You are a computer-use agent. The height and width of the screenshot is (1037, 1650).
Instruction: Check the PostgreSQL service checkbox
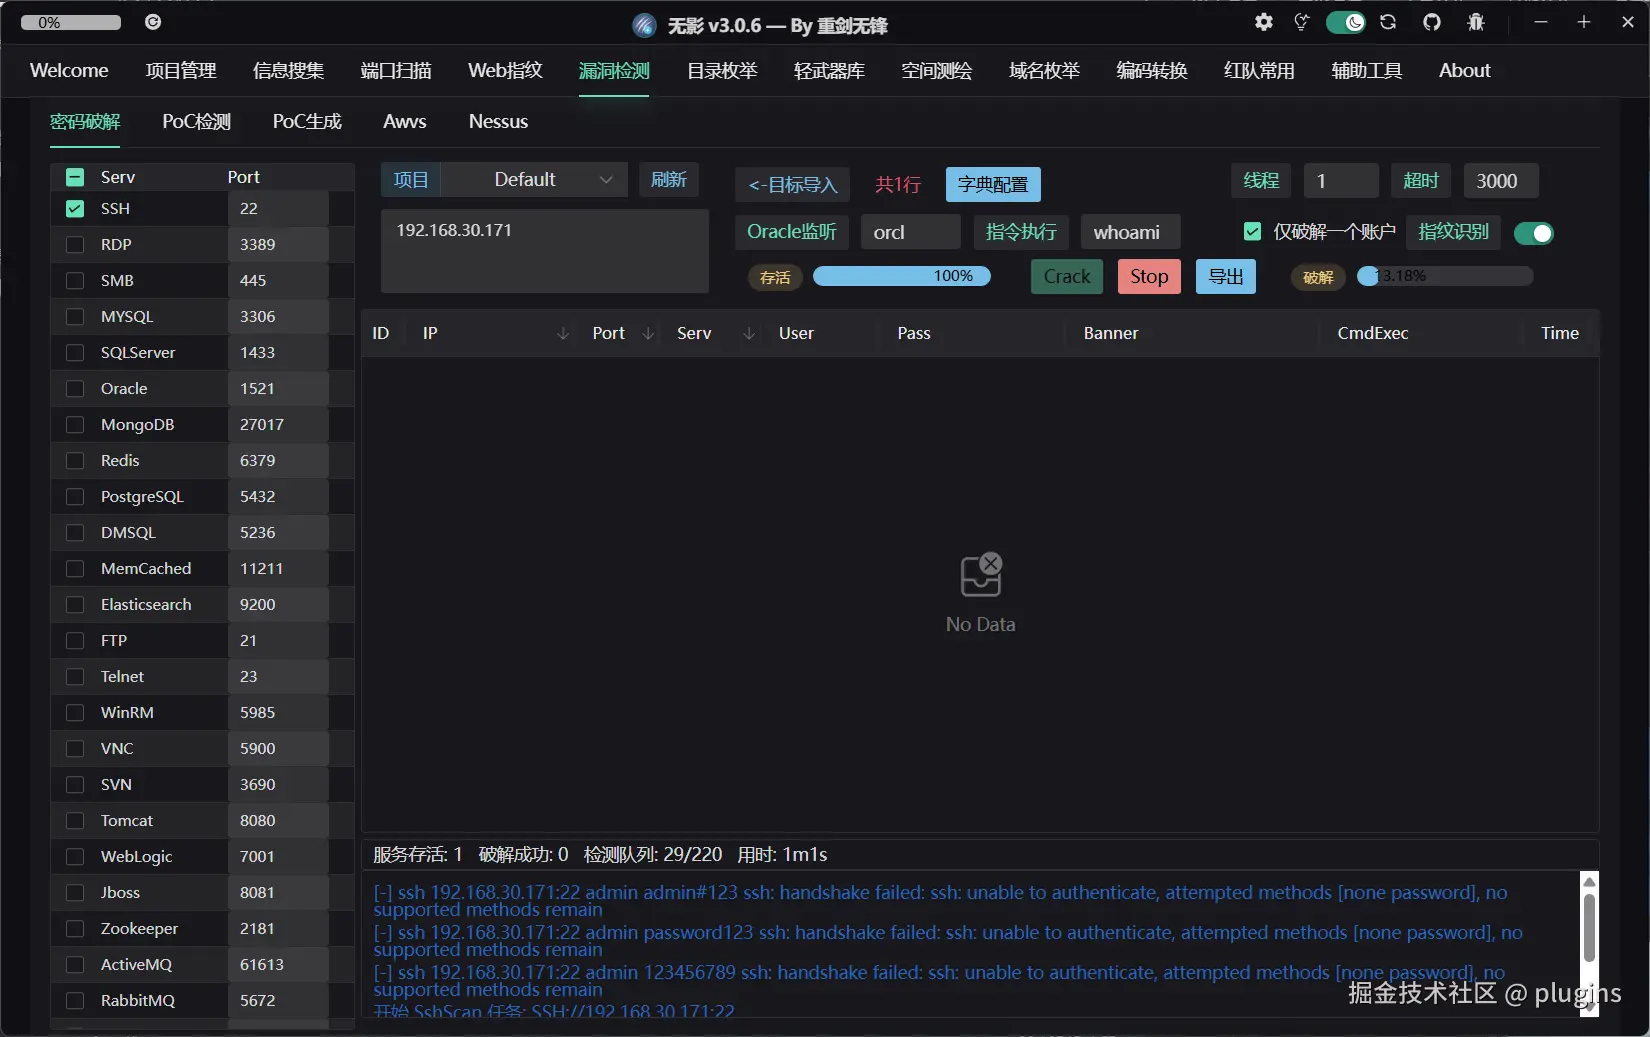(75, 496)
